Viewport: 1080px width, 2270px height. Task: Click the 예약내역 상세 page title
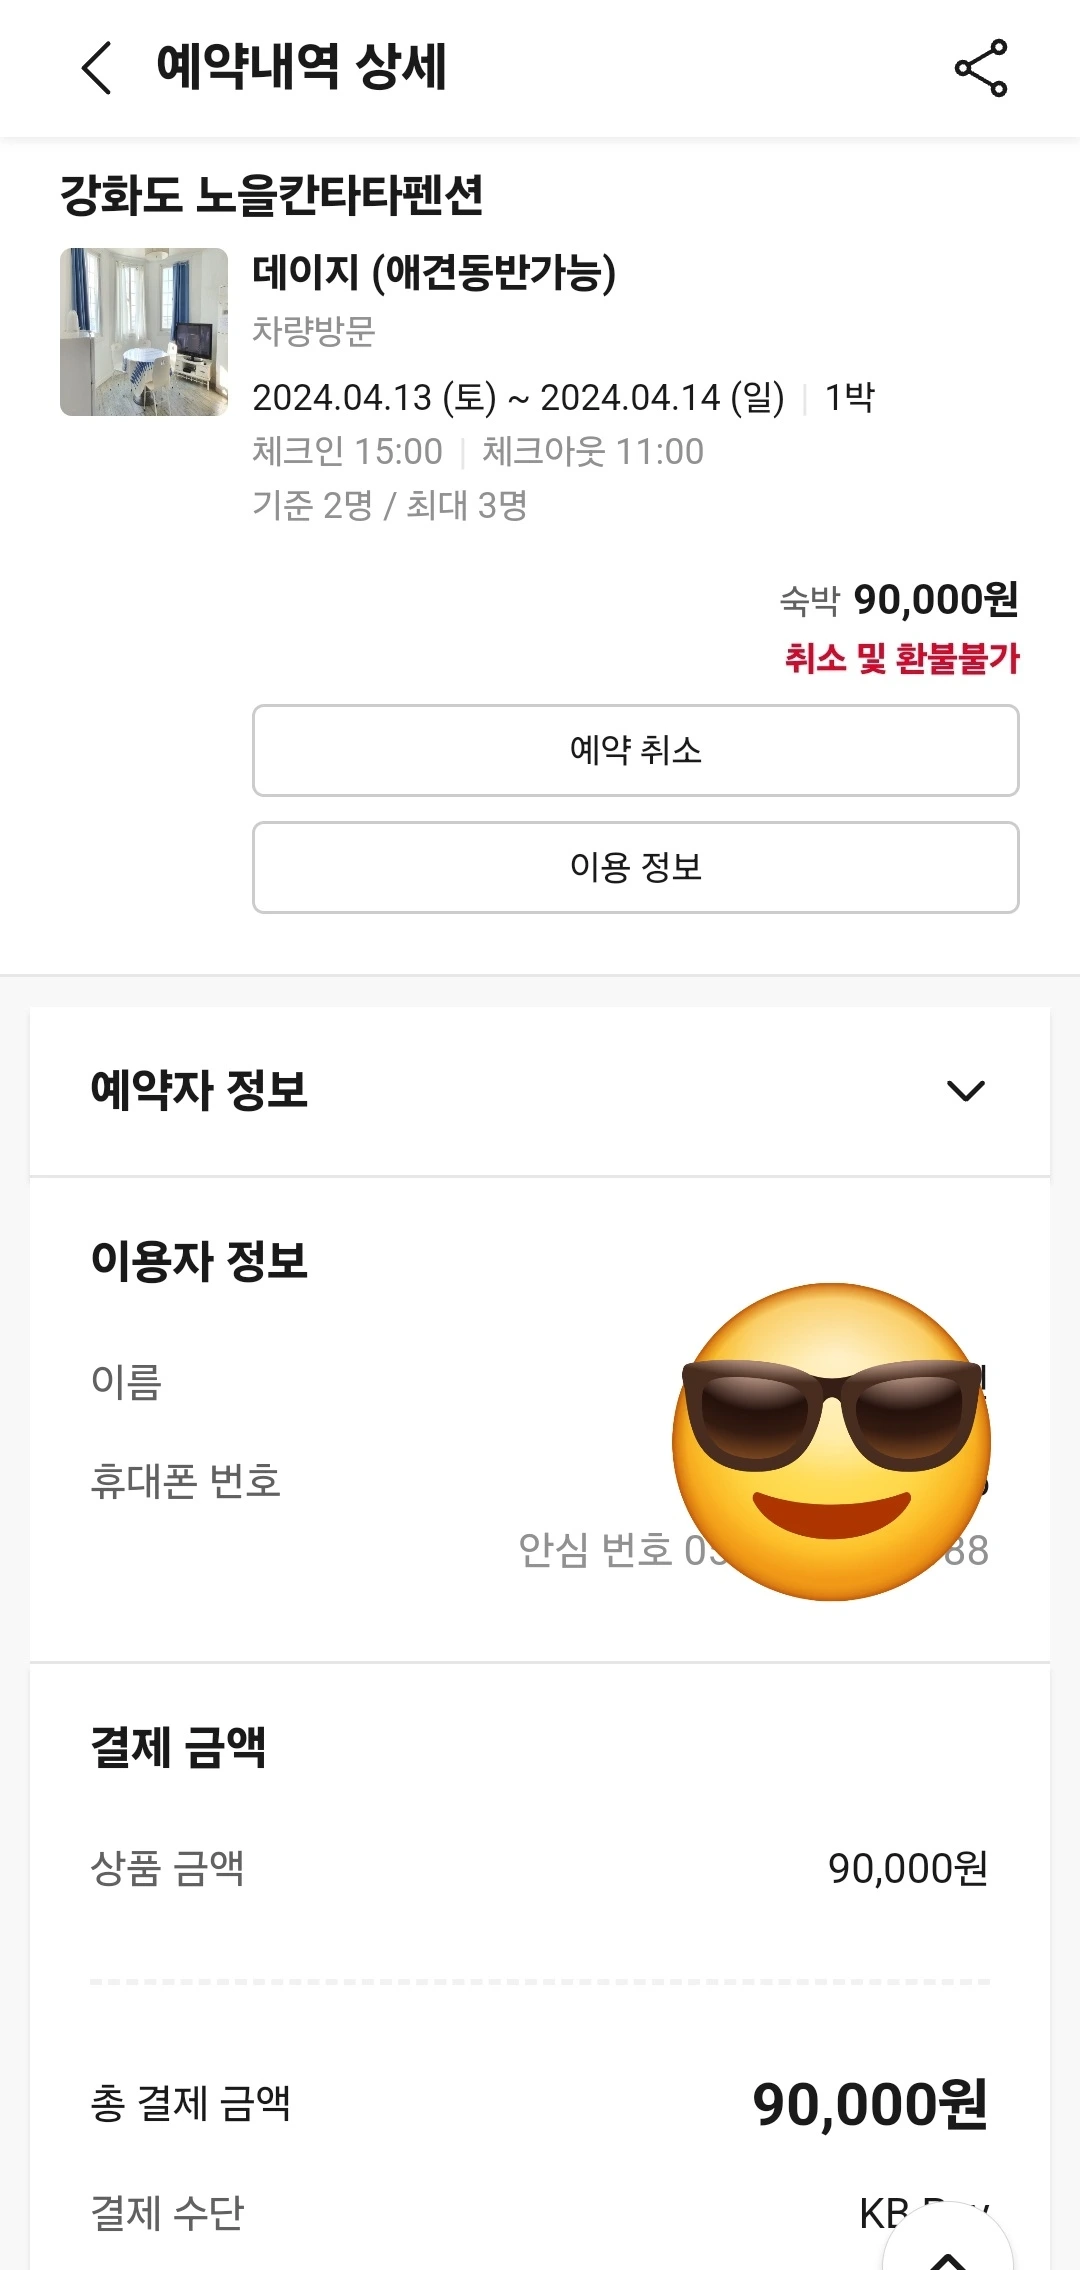point(301,67)
